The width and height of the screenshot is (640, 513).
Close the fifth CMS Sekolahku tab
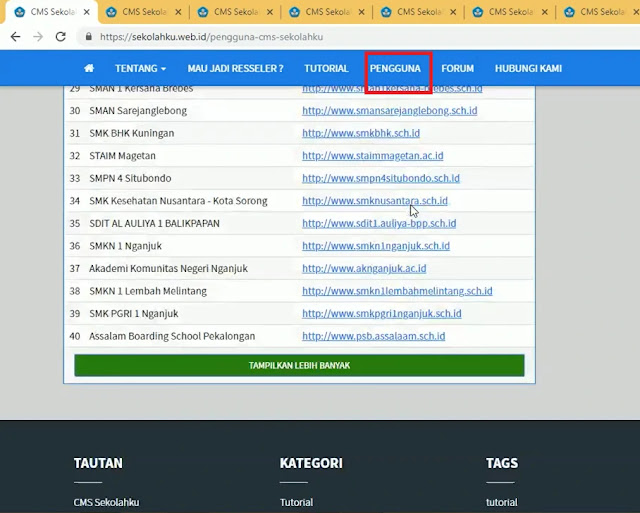tap(453, 12)
